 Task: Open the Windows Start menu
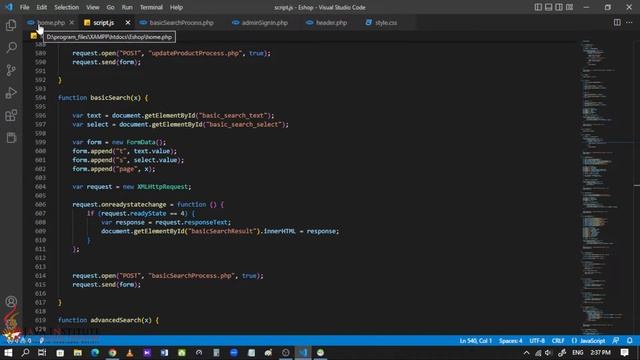(x=8, y=353)
